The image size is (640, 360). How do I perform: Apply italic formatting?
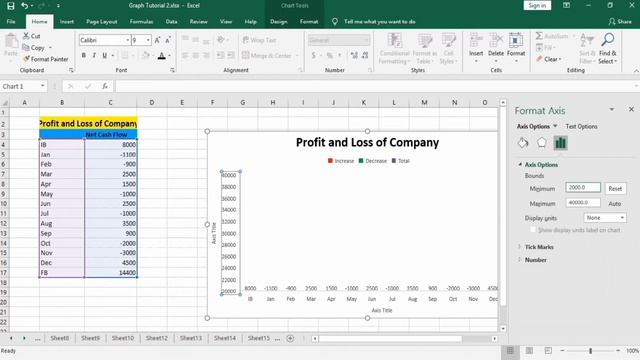click(94, 55)
